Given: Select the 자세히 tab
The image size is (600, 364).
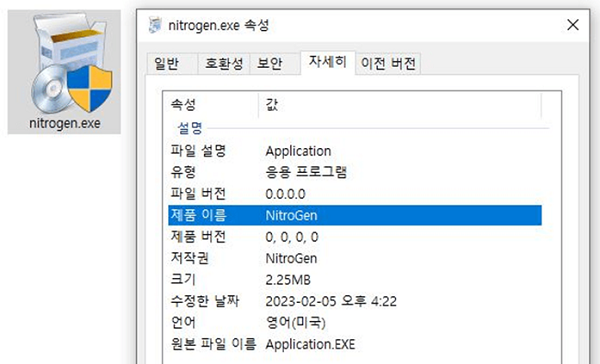Looking at the screenshot, I should pos(328,62).
